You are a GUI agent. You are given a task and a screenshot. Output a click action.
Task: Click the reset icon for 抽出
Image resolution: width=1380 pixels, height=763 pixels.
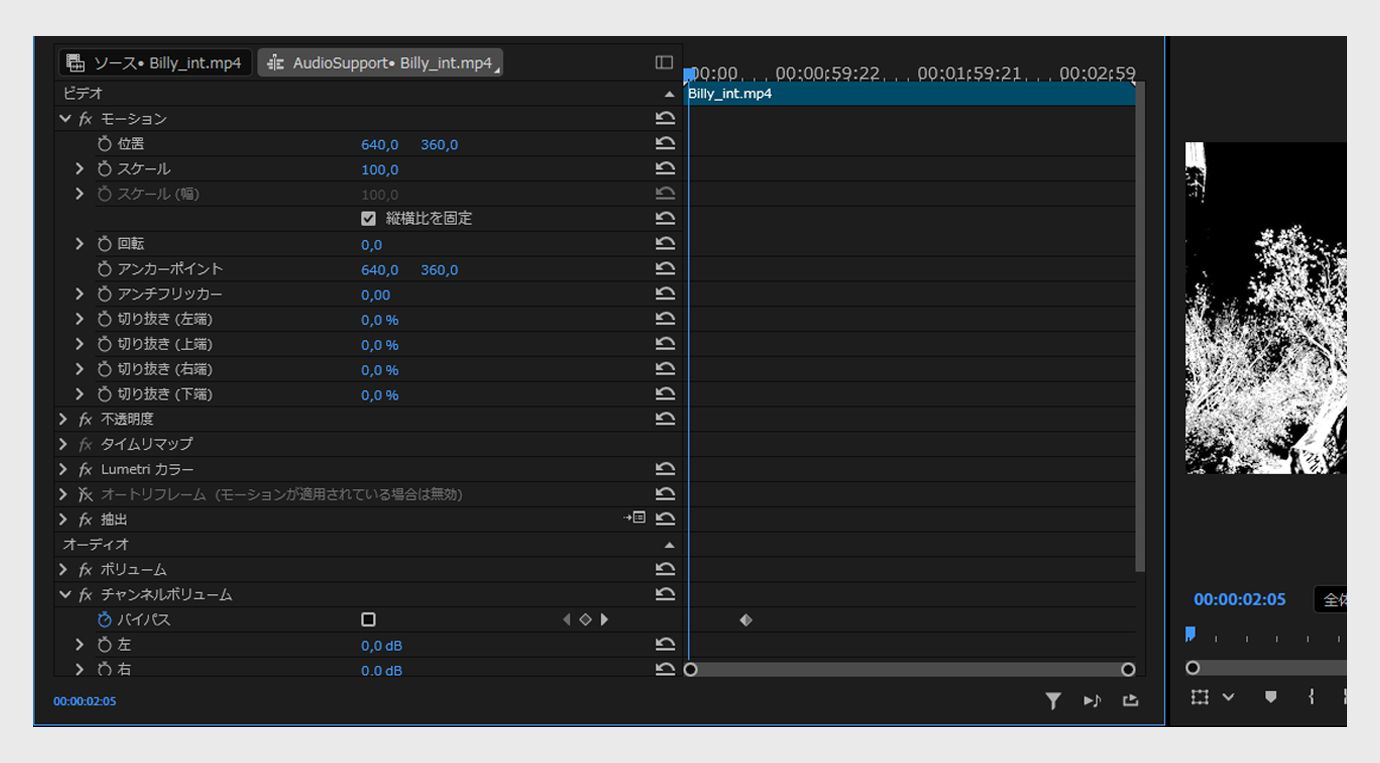[x=665, y=519]
